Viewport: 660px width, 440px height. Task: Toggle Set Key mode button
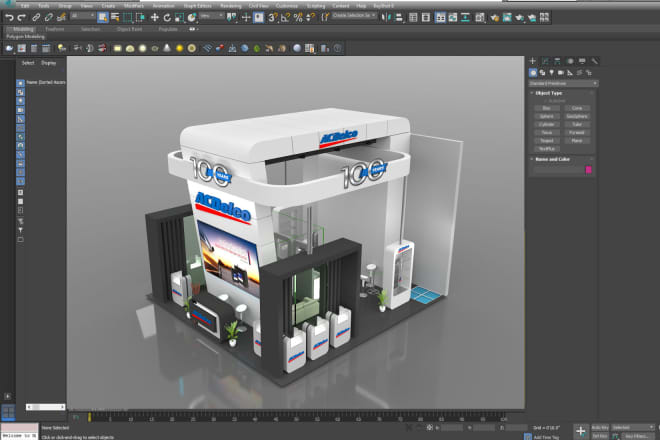598,436
